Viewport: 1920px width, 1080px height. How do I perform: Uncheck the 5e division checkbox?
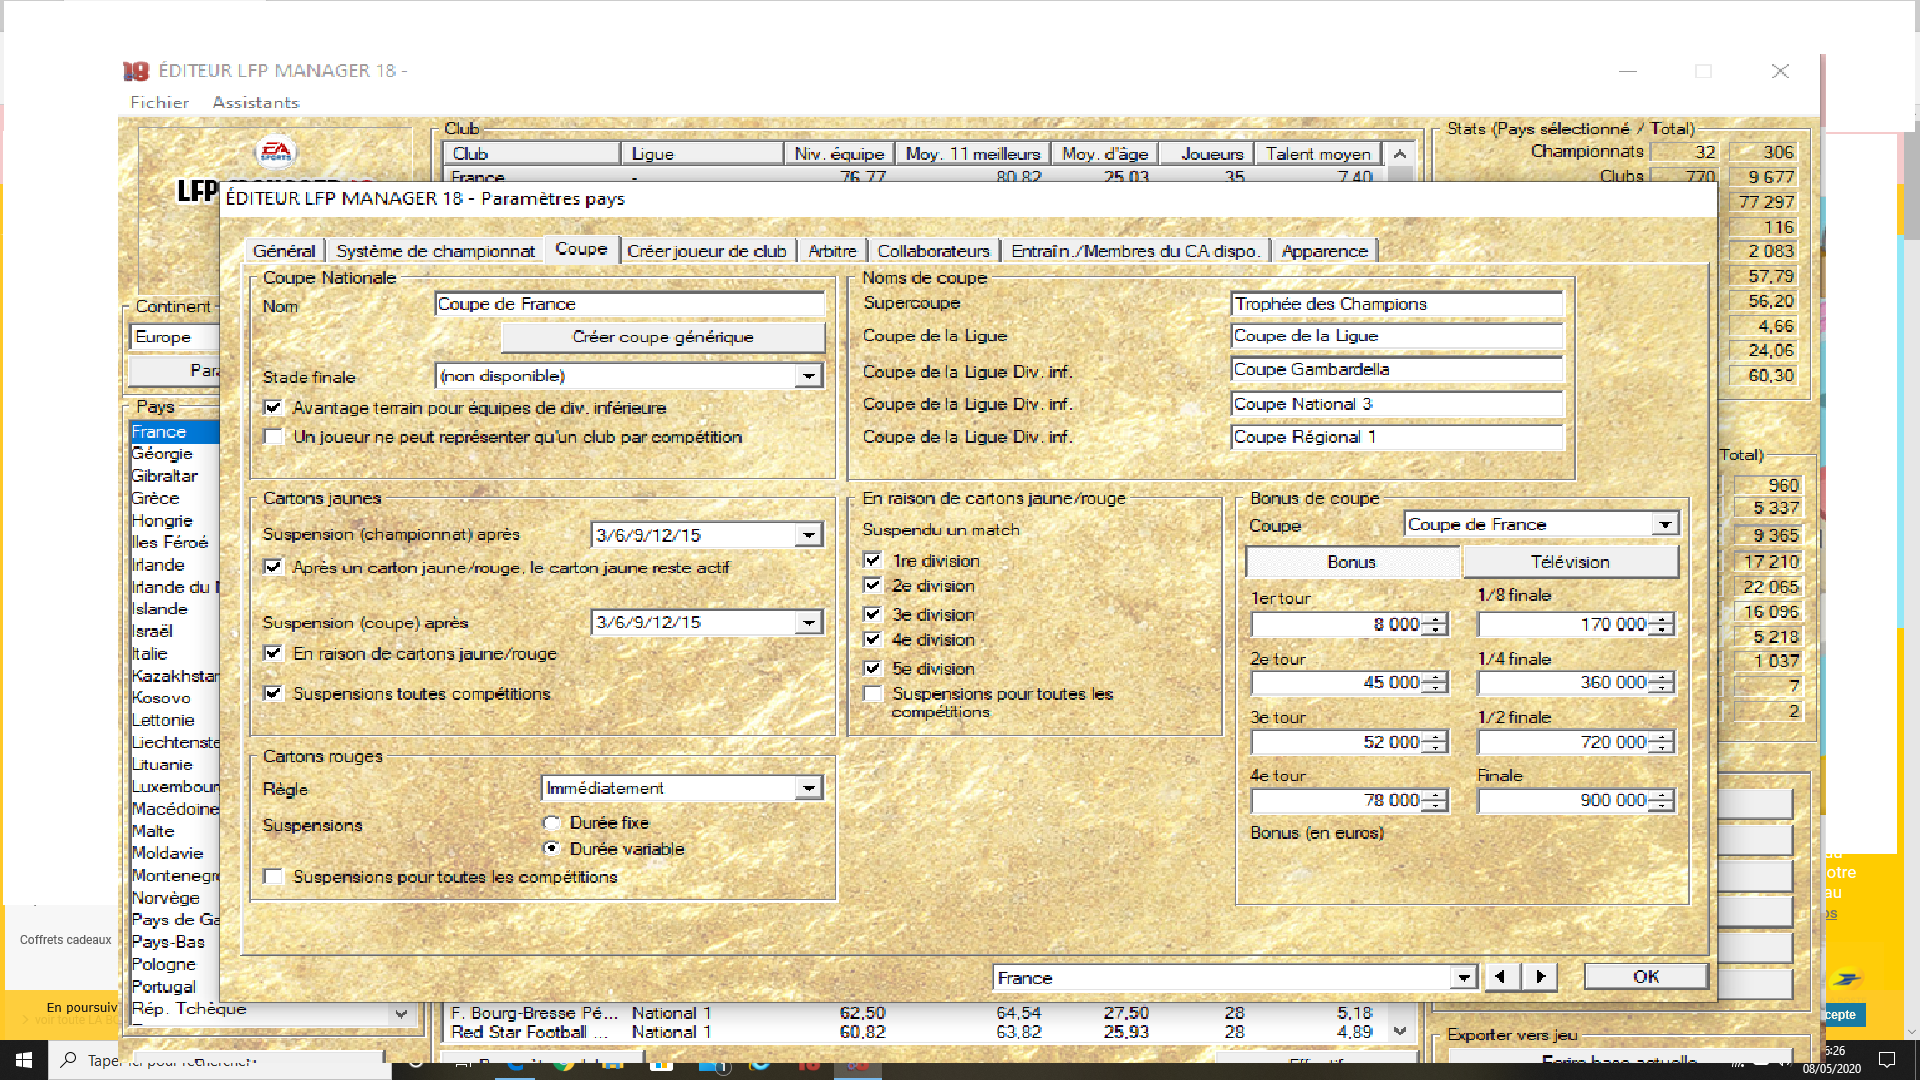point(873,668)
